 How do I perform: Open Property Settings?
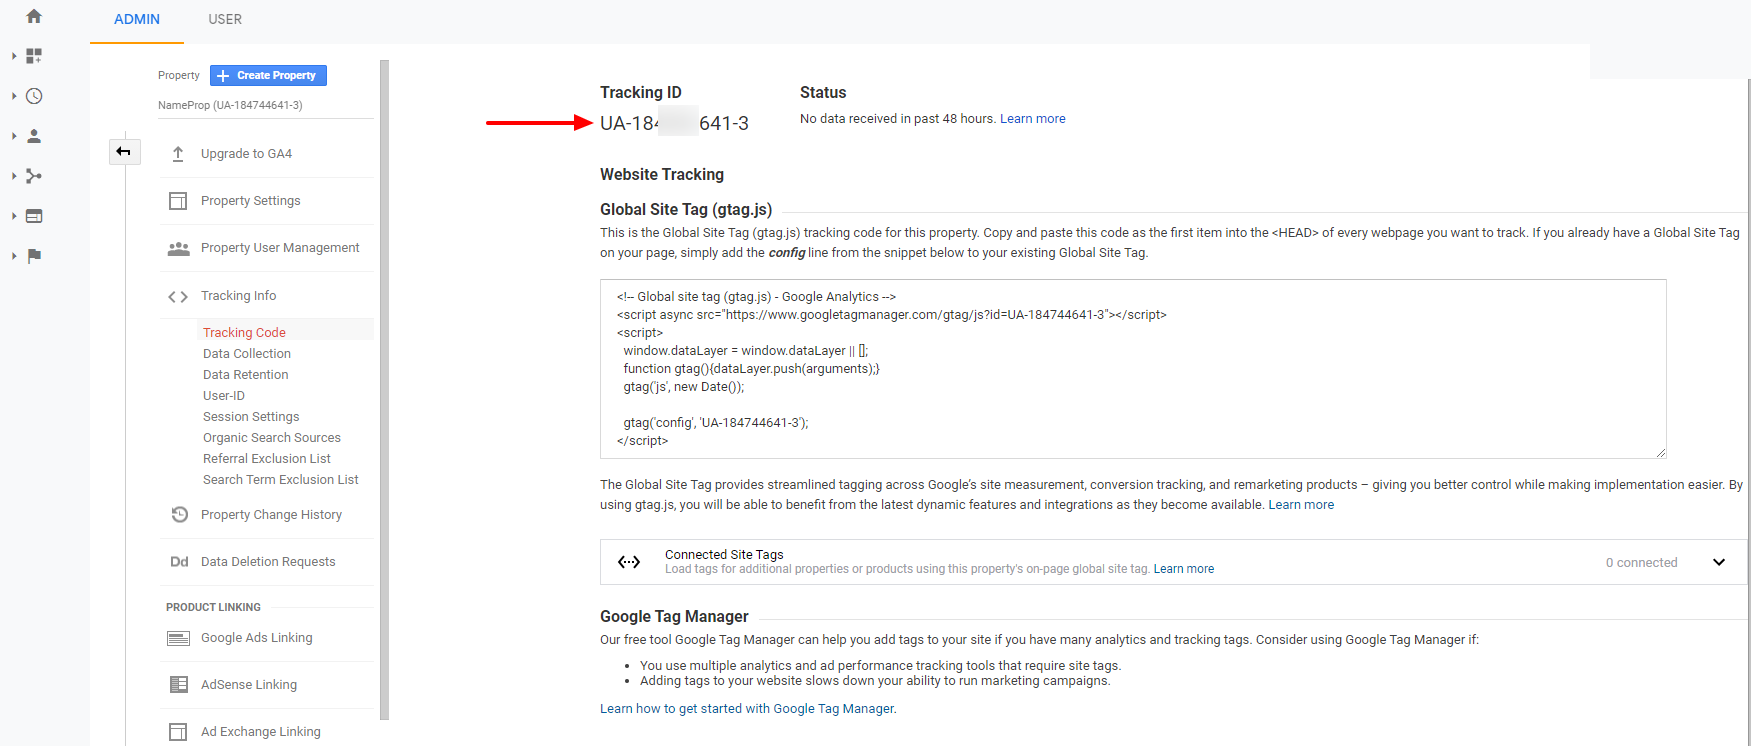coord(250,200)
